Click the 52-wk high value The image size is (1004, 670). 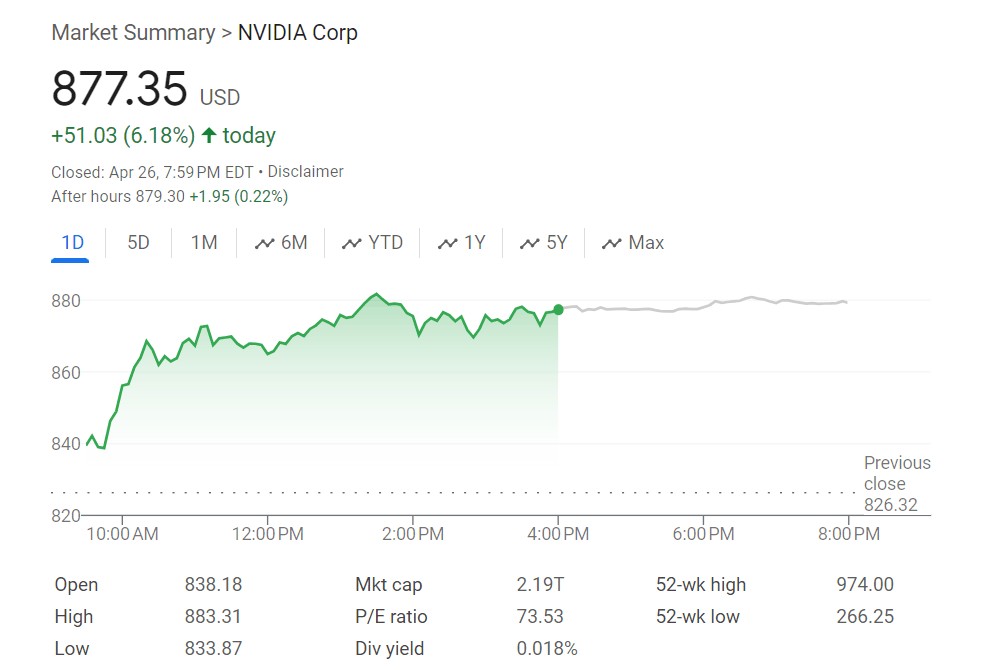865,585
